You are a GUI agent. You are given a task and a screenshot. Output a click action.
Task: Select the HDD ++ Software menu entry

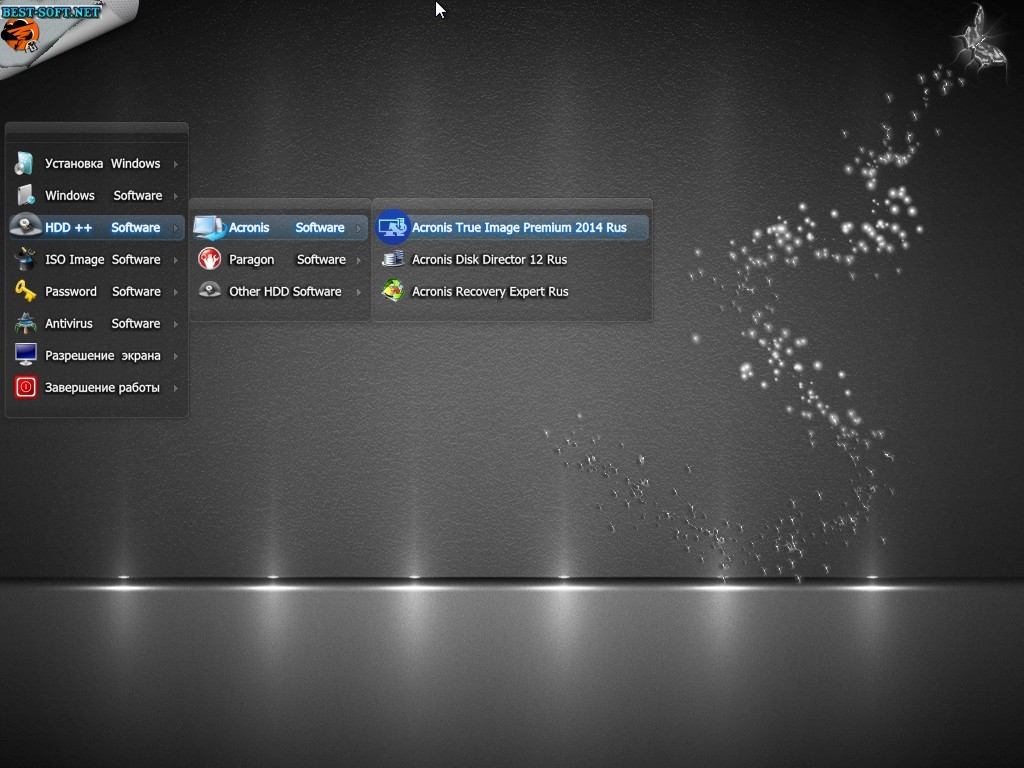97,227
